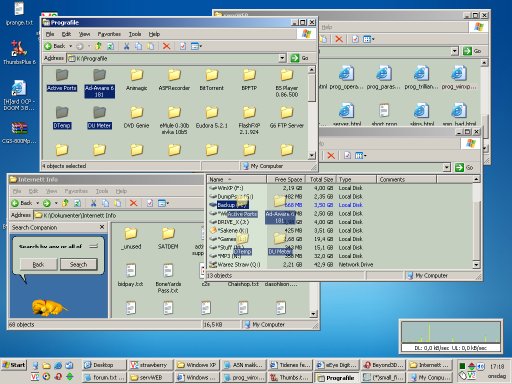
Task: Click red Delete X in Internett Info toolbar
Action: pyautogui.click(x=133, y=203)
